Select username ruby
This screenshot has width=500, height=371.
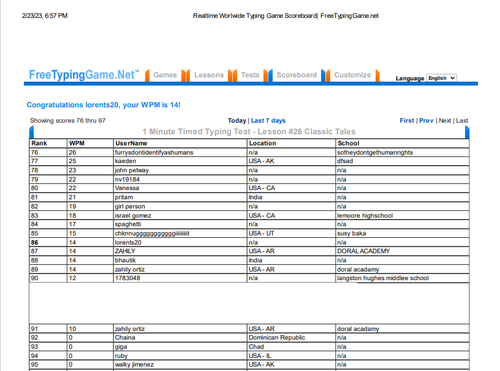[x=121, y=356]
